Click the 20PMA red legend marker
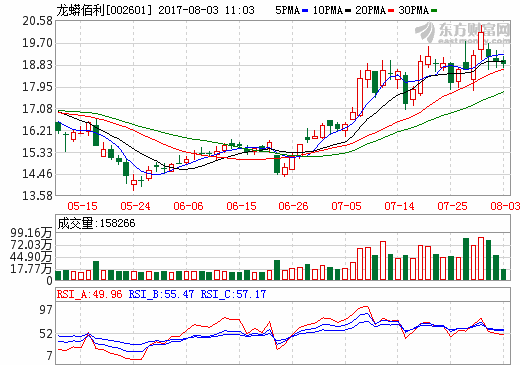 pyautogui.click(x=391, y=11)
